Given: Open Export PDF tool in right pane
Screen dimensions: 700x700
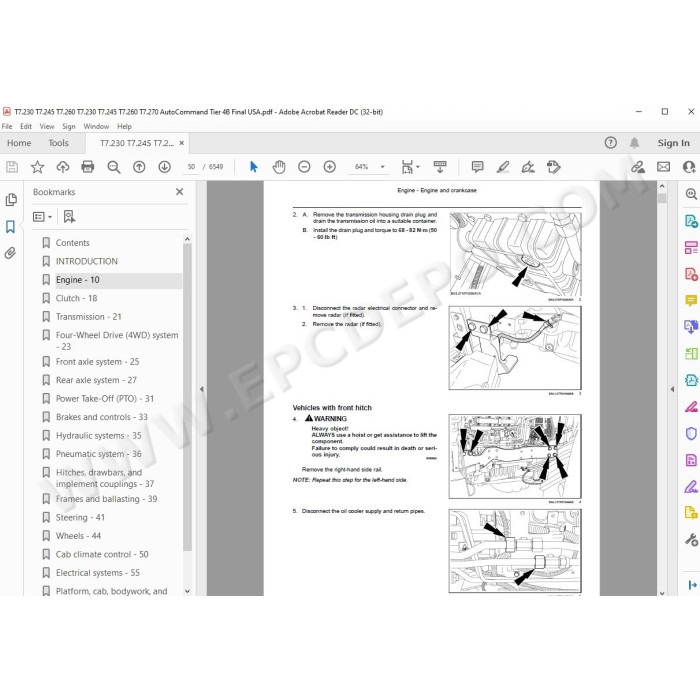Looking at the screenshot, I should click(x=691, y=221).
